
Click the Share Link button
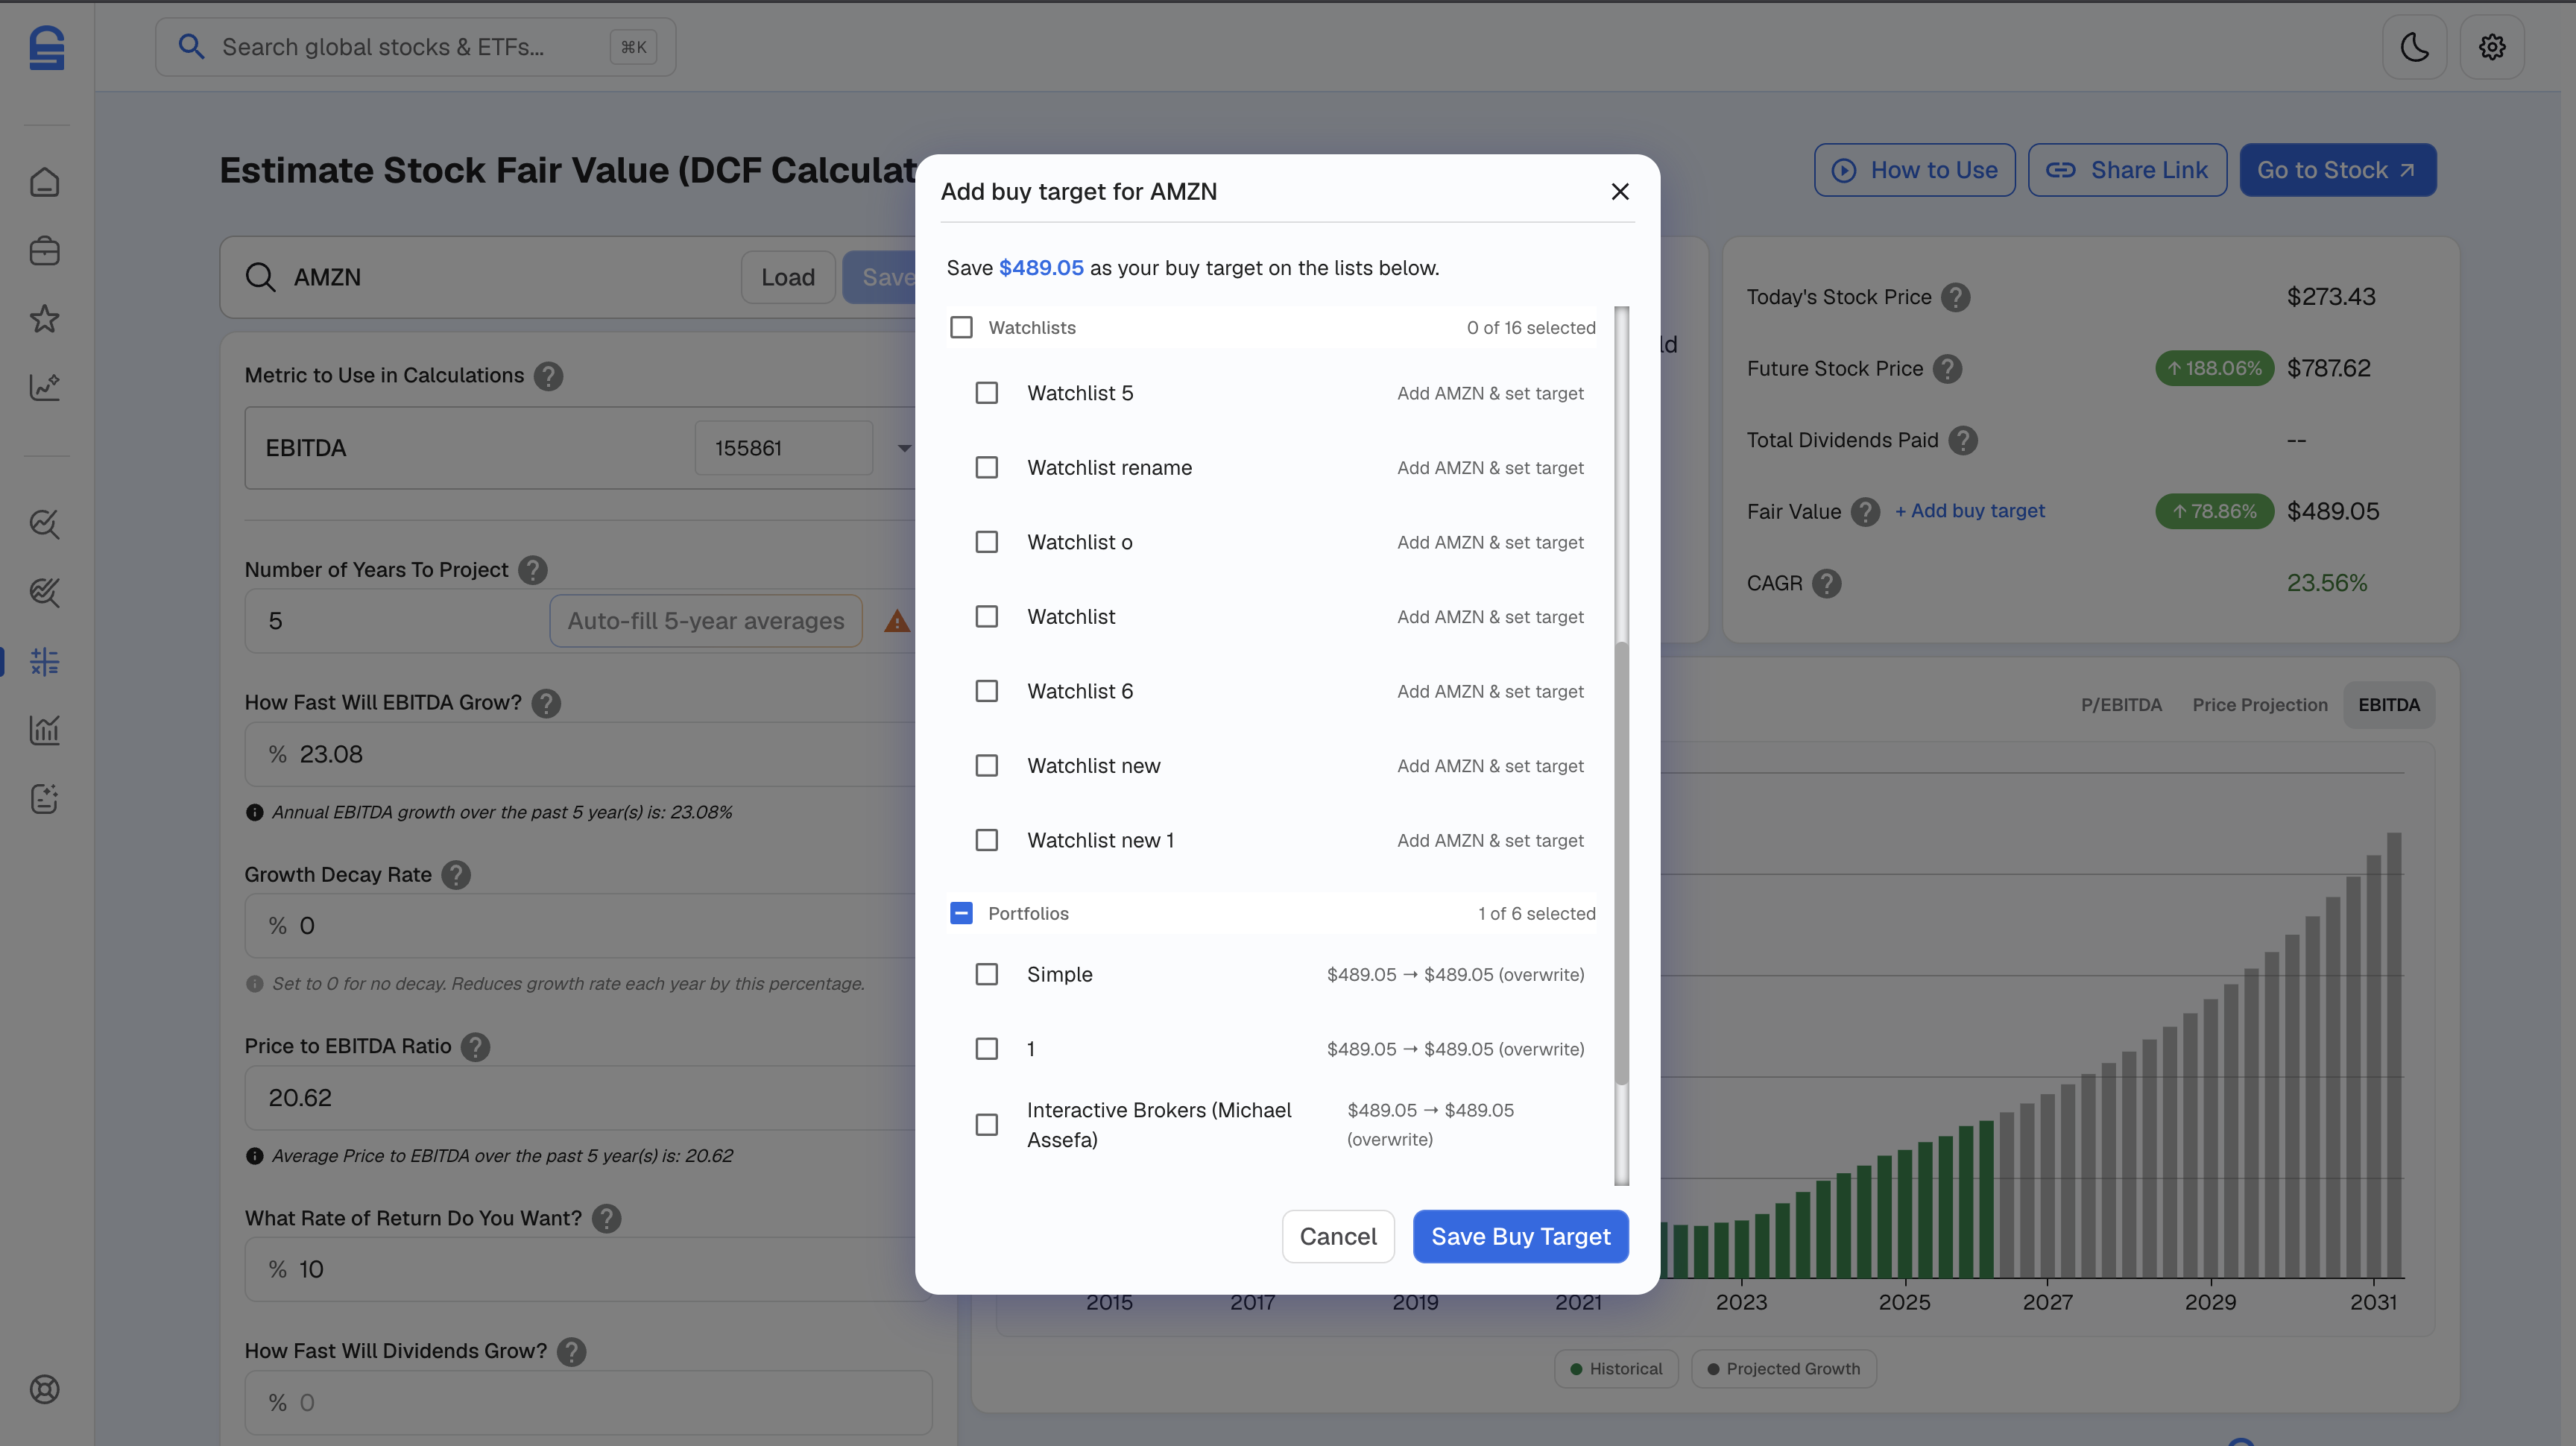pyautogui.click(x=2127, y=170)
